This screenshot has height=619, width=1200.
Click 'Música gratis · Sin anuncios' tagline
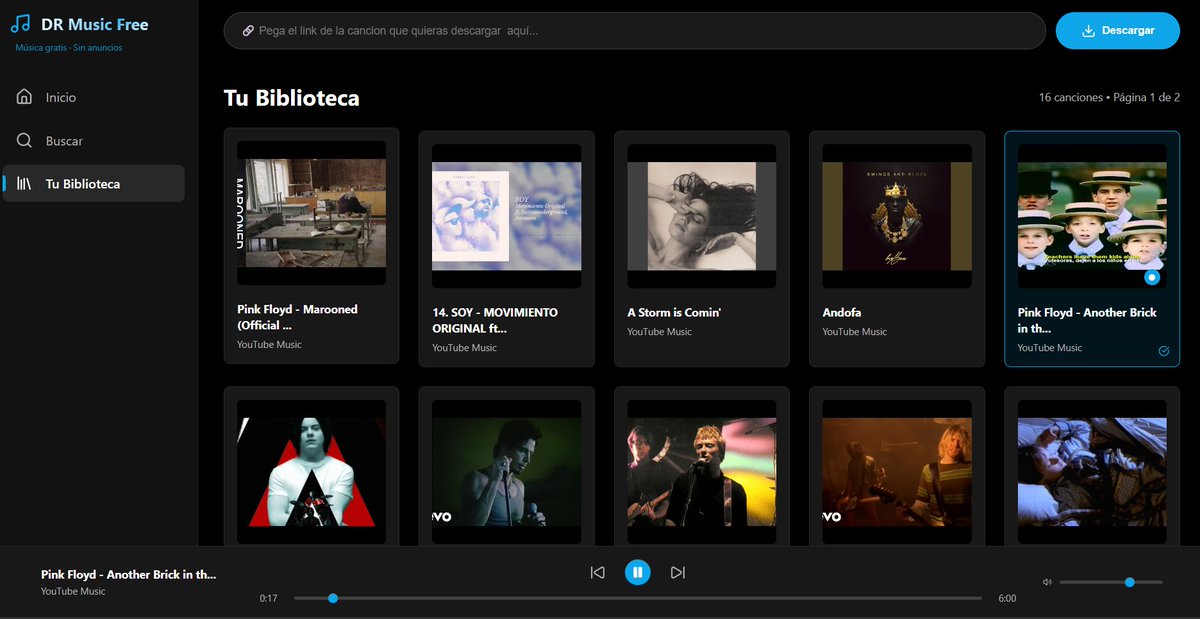point(69,47)
